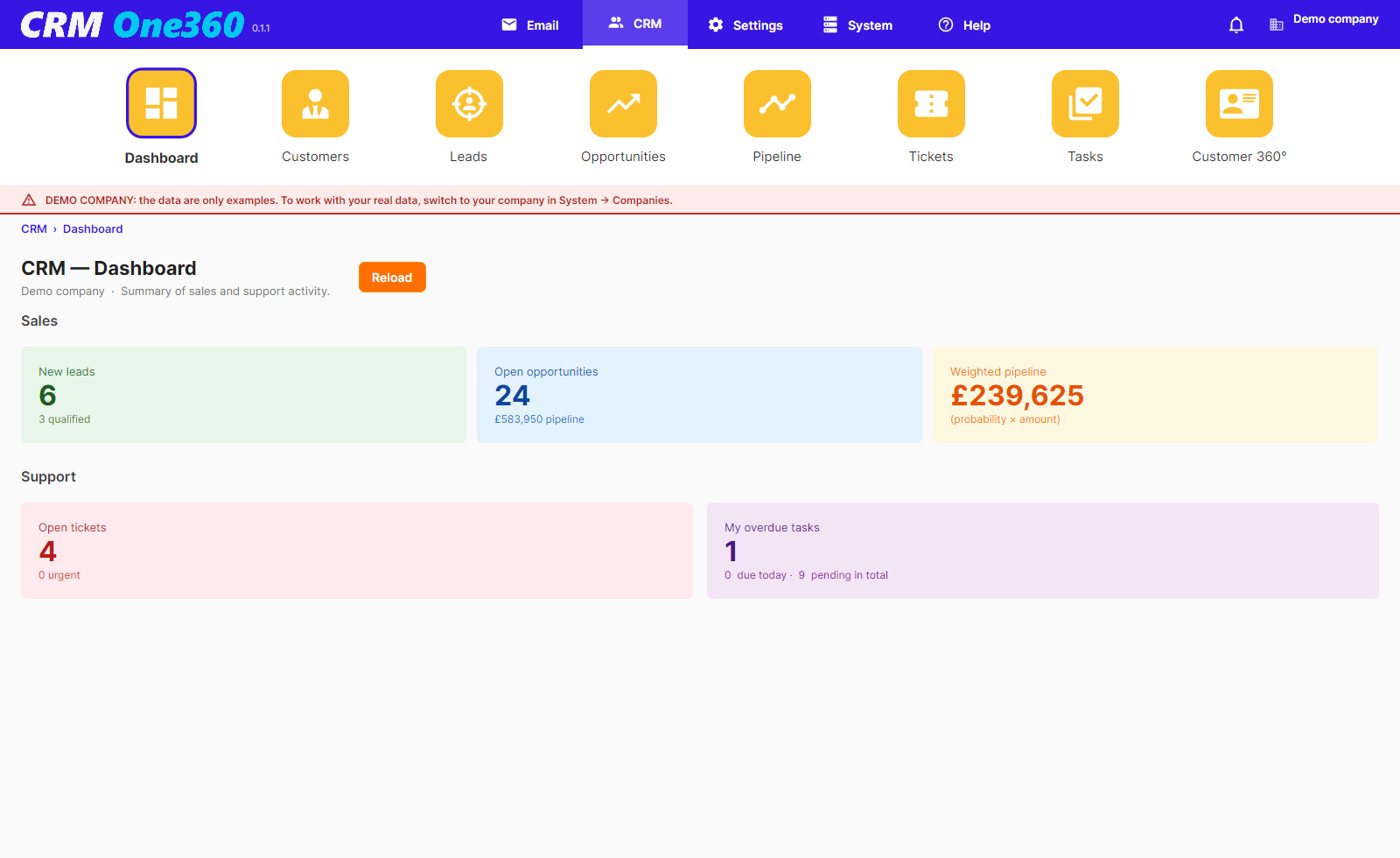This screenshot has height=858, width=1400.
Task: Click the company building icon
Action: tap(1276, 25)
